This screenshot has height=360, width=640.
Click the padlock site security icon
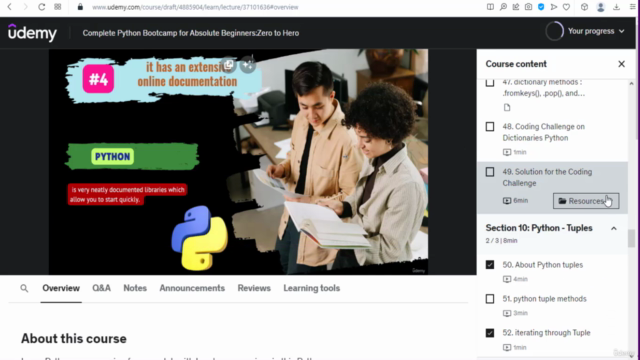pyautogui.click(x=80, y=7)
